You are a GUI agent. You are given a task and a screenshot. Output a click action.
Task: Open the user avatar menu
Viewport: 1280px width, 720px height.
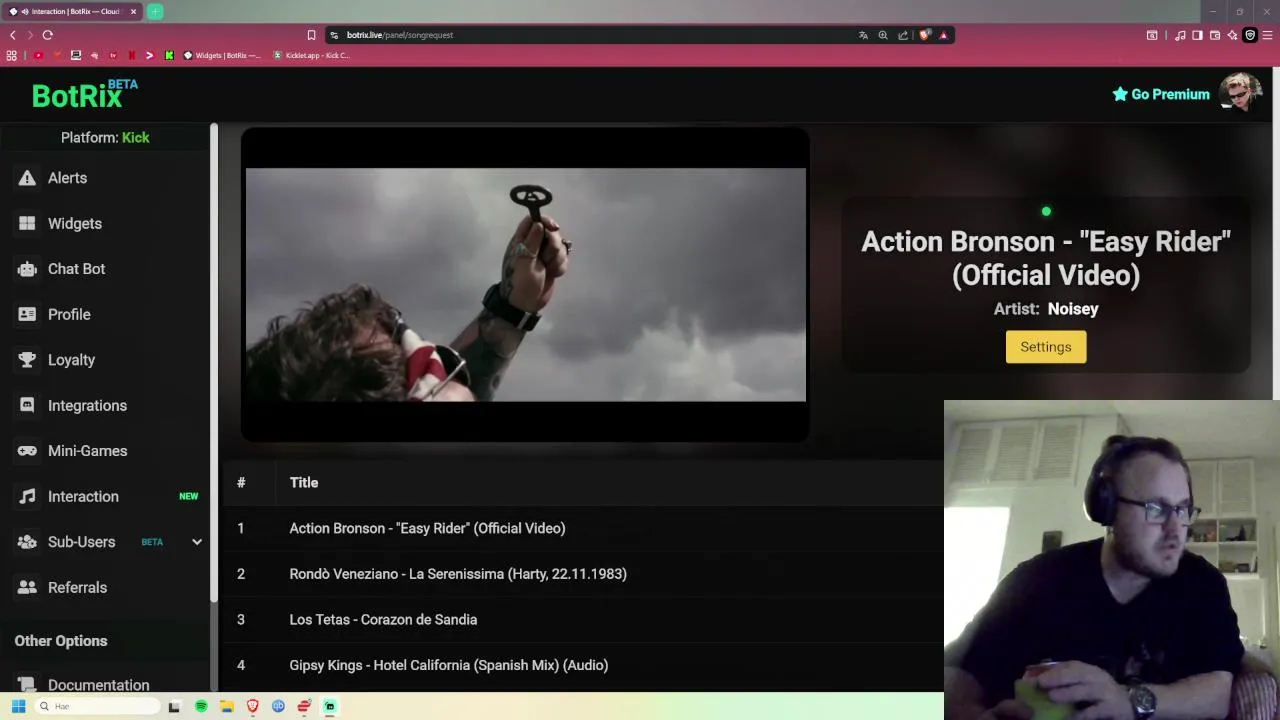point(1240,93)
